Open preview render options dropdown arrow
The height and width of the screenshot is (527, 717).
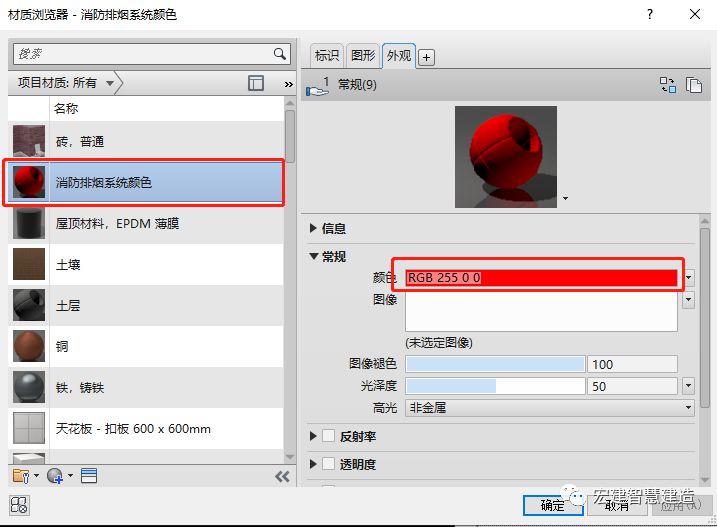point(566,199)
